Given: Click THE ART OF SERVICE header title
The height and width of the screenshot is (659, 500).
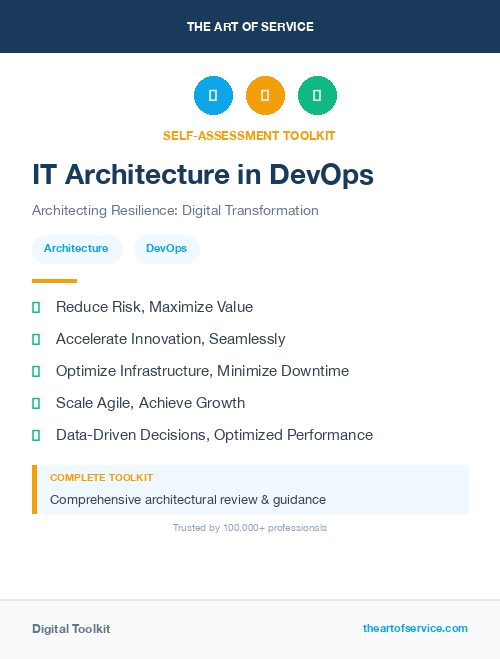Looking at the screenshot, I should pos(250,27).
